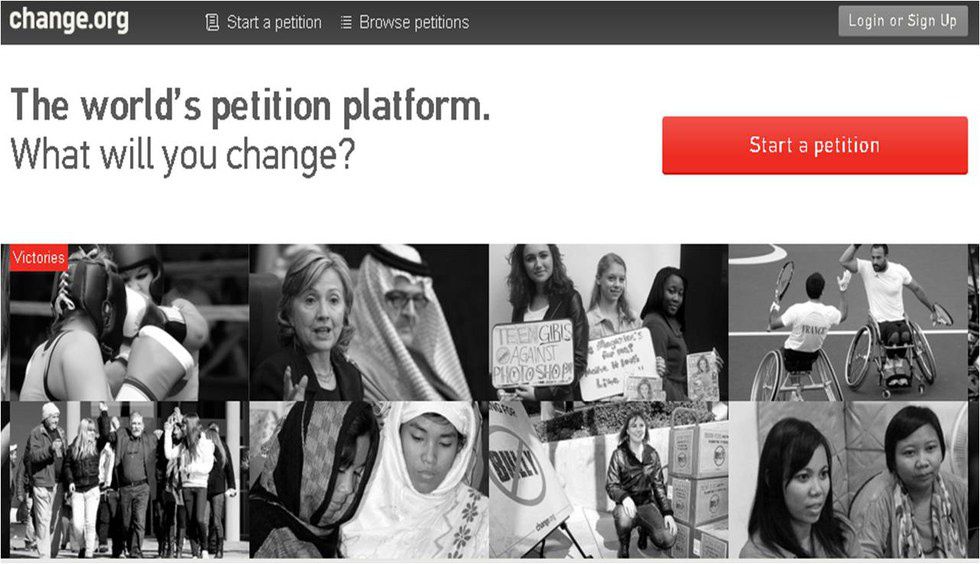
Task: Click the partially visible photo at right edge
Action: [x=974, y=323]
